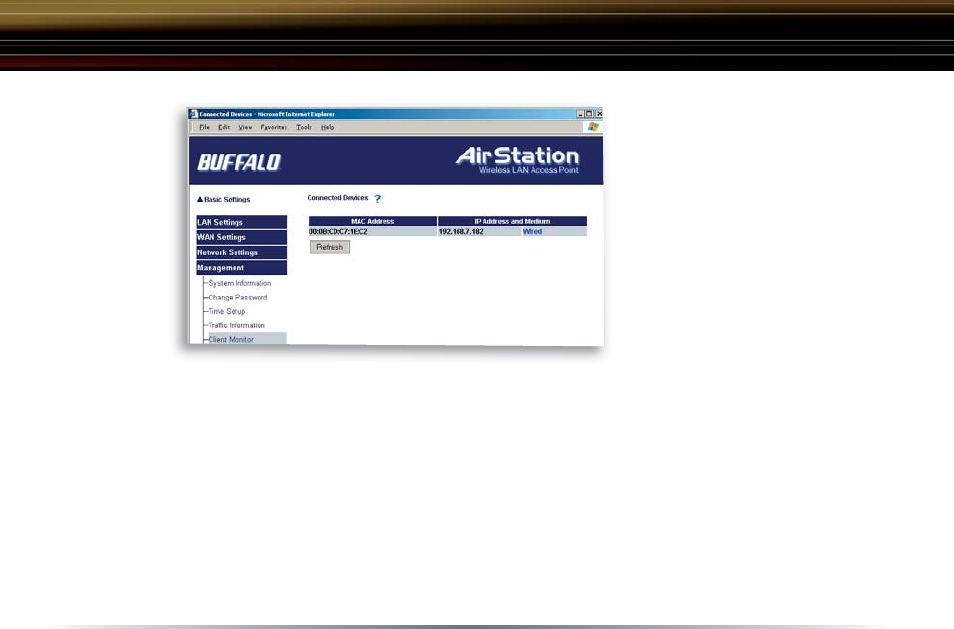The image size is (954, 629).
Task: Open the Tools menu
Action: [x=304, y=127]
